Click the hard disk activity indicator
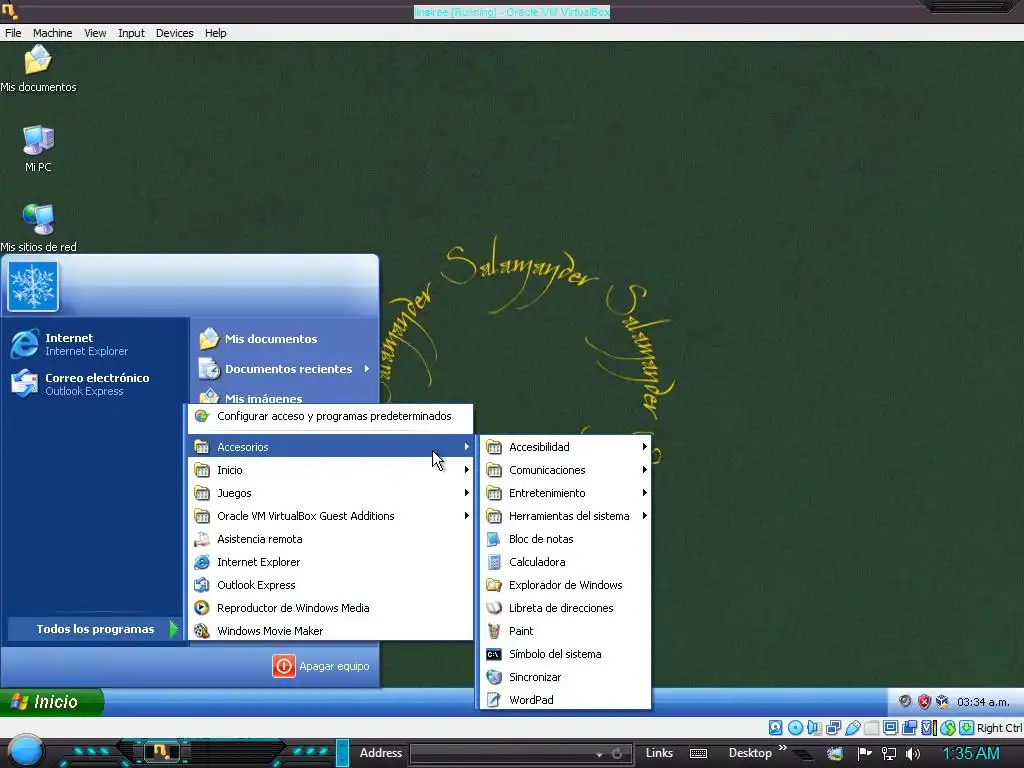 (x=776, y=728)
